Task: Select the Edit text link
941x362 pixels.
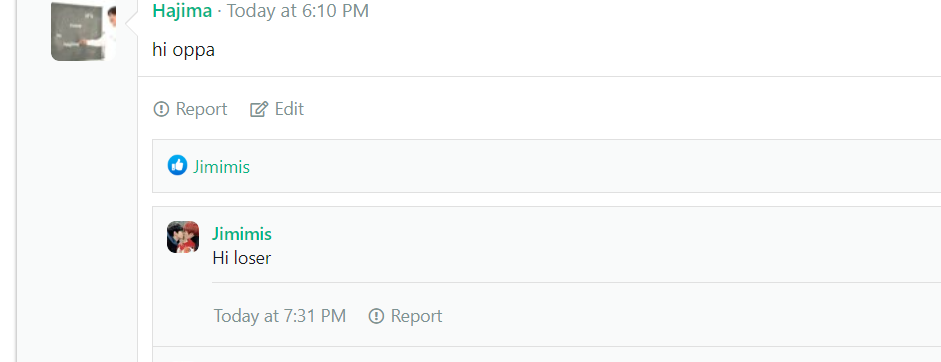Action: point(289,109)
